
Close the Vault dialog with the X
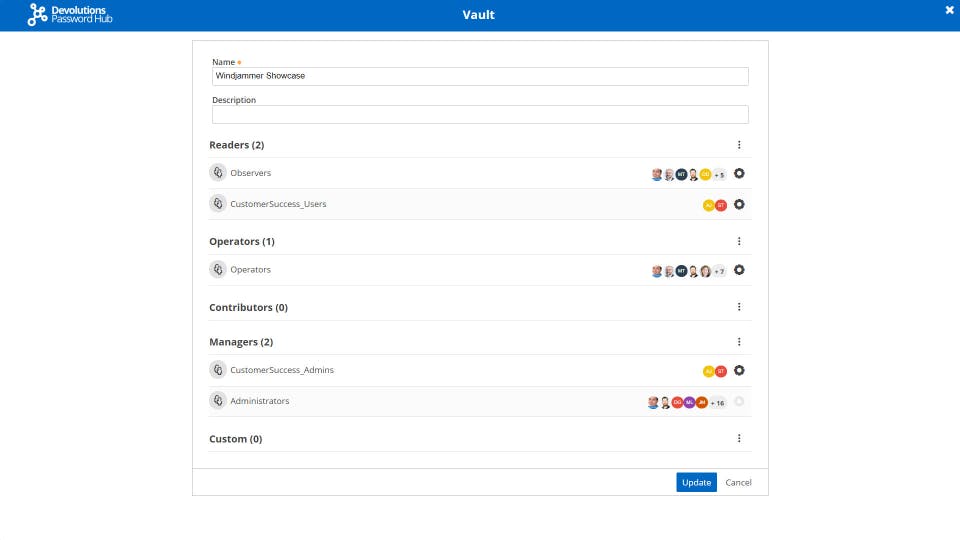click(x=949, y=10)
